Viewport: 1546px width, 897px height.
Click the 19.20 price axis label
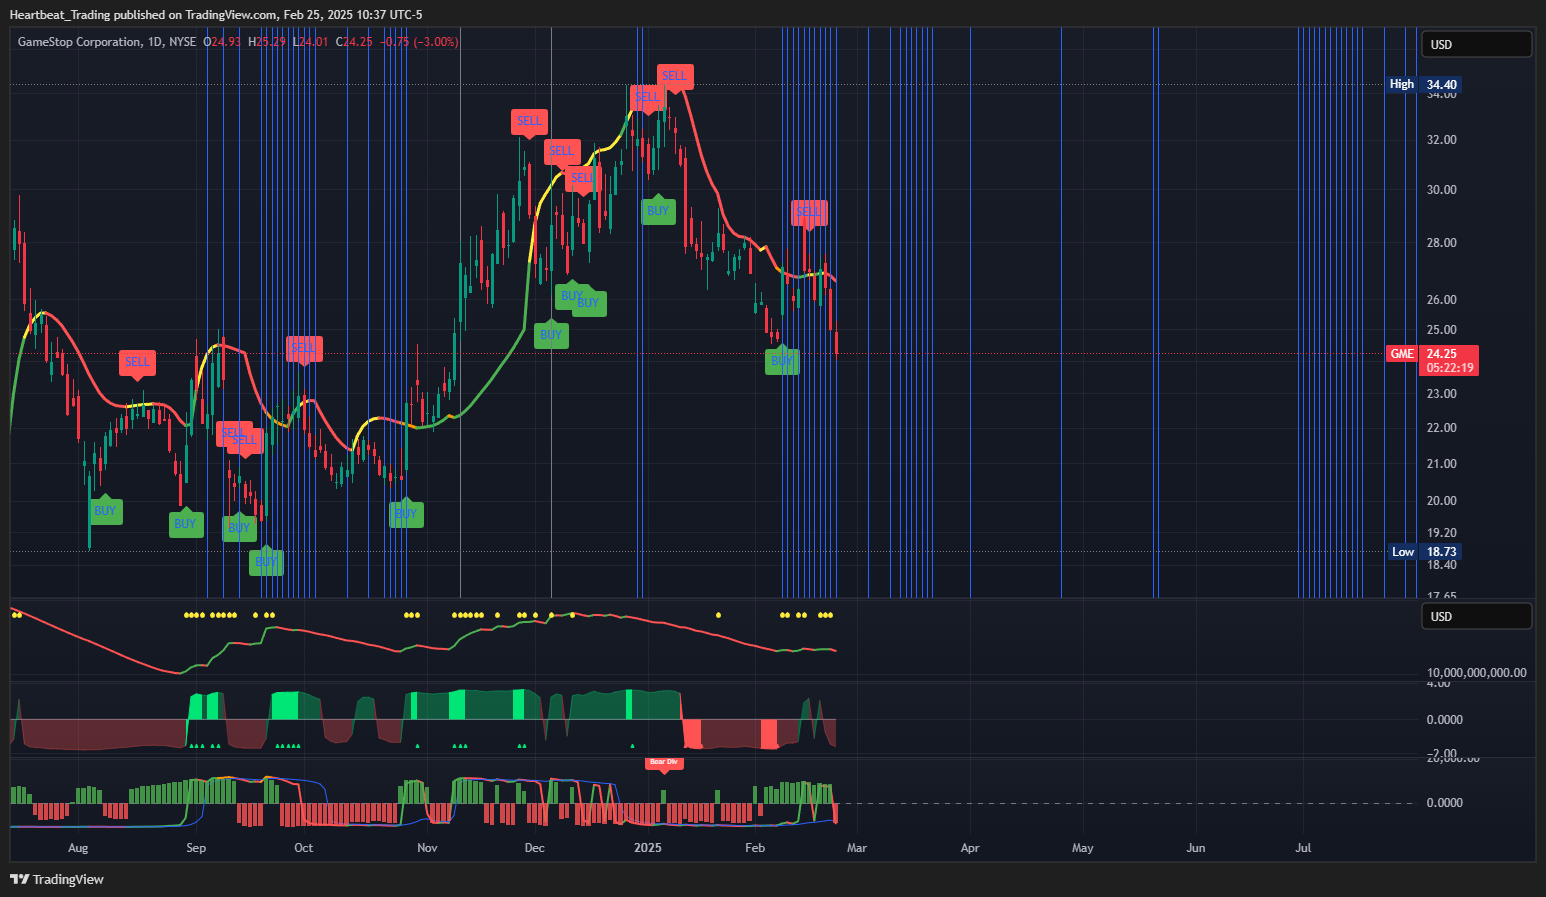pos(1442,533)
